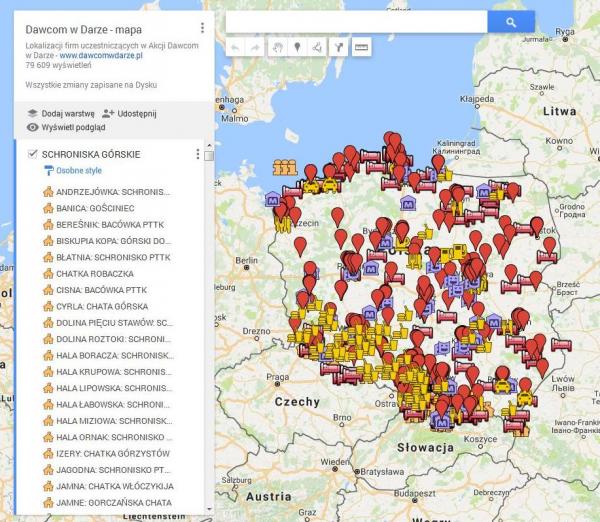Select IZERY: CHATKA GÓRZYSTÓW entry
This screenshot has height=522, width=600.
coord(113,454)
